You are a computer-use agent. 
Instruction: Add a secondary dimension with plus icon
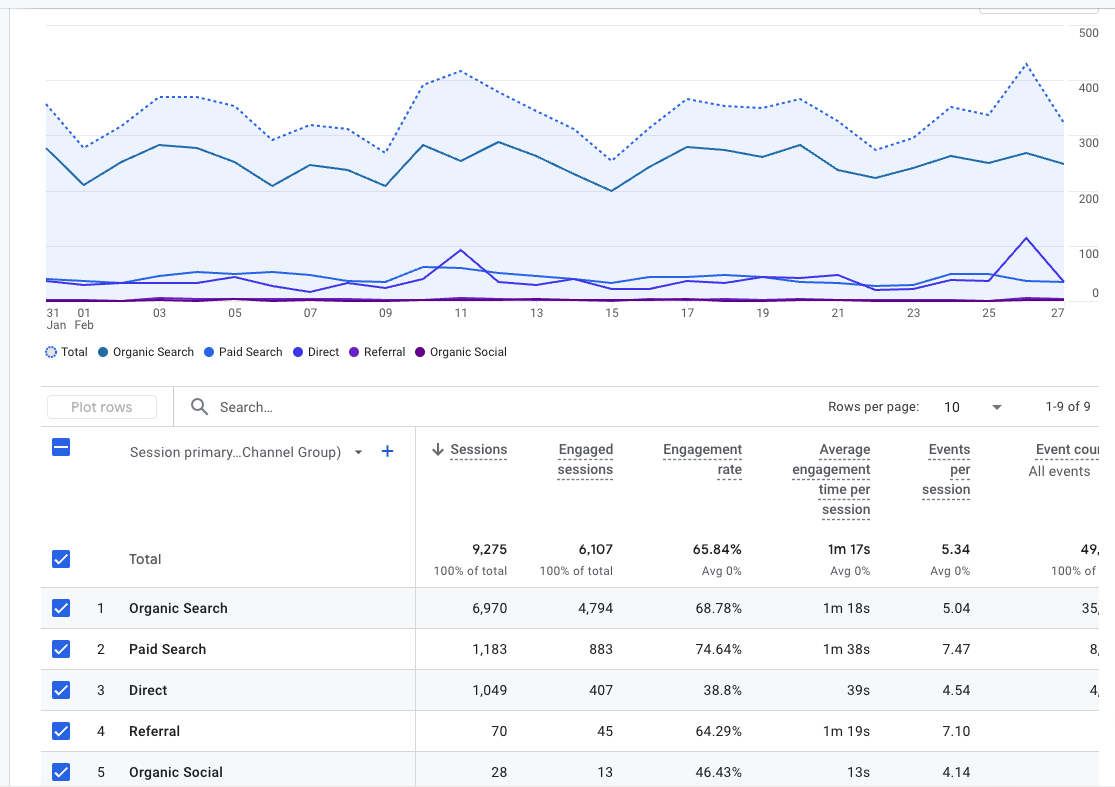[x=388, y=451]
